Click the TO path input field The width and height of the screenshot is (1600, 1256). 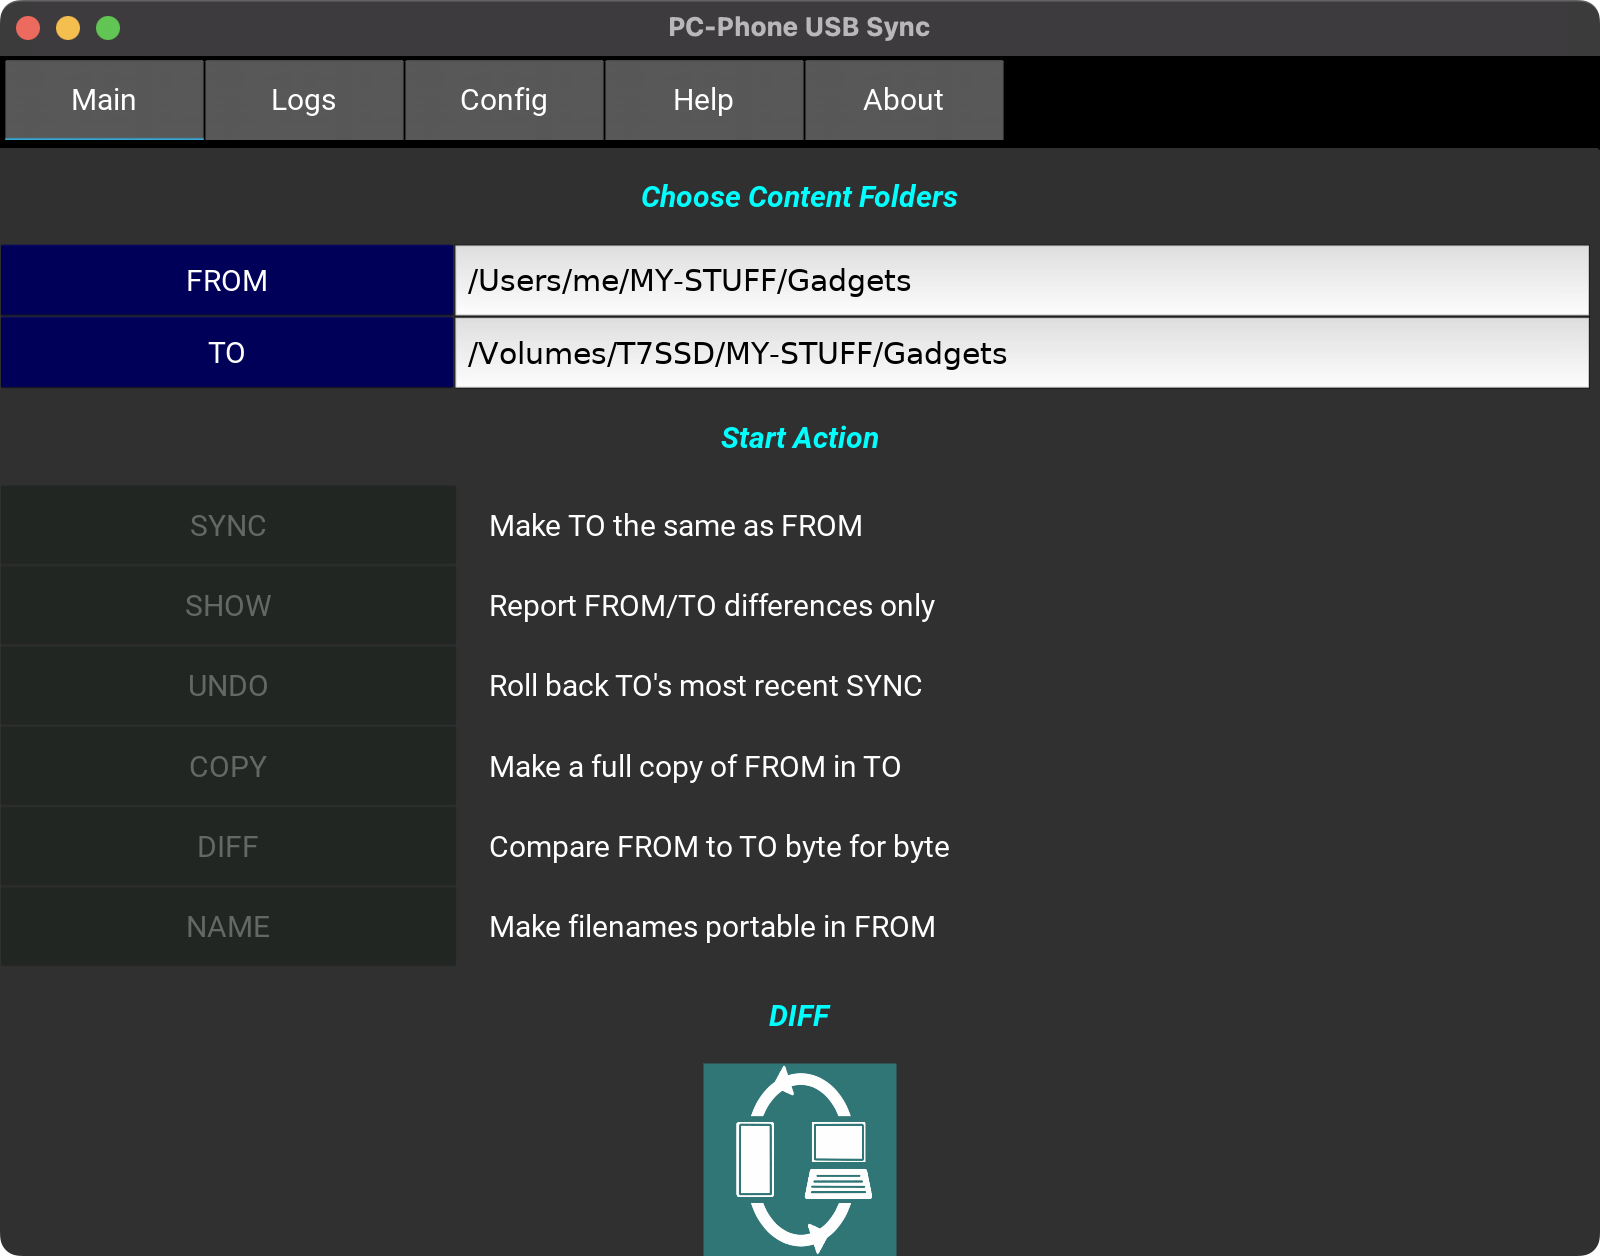1021,353
